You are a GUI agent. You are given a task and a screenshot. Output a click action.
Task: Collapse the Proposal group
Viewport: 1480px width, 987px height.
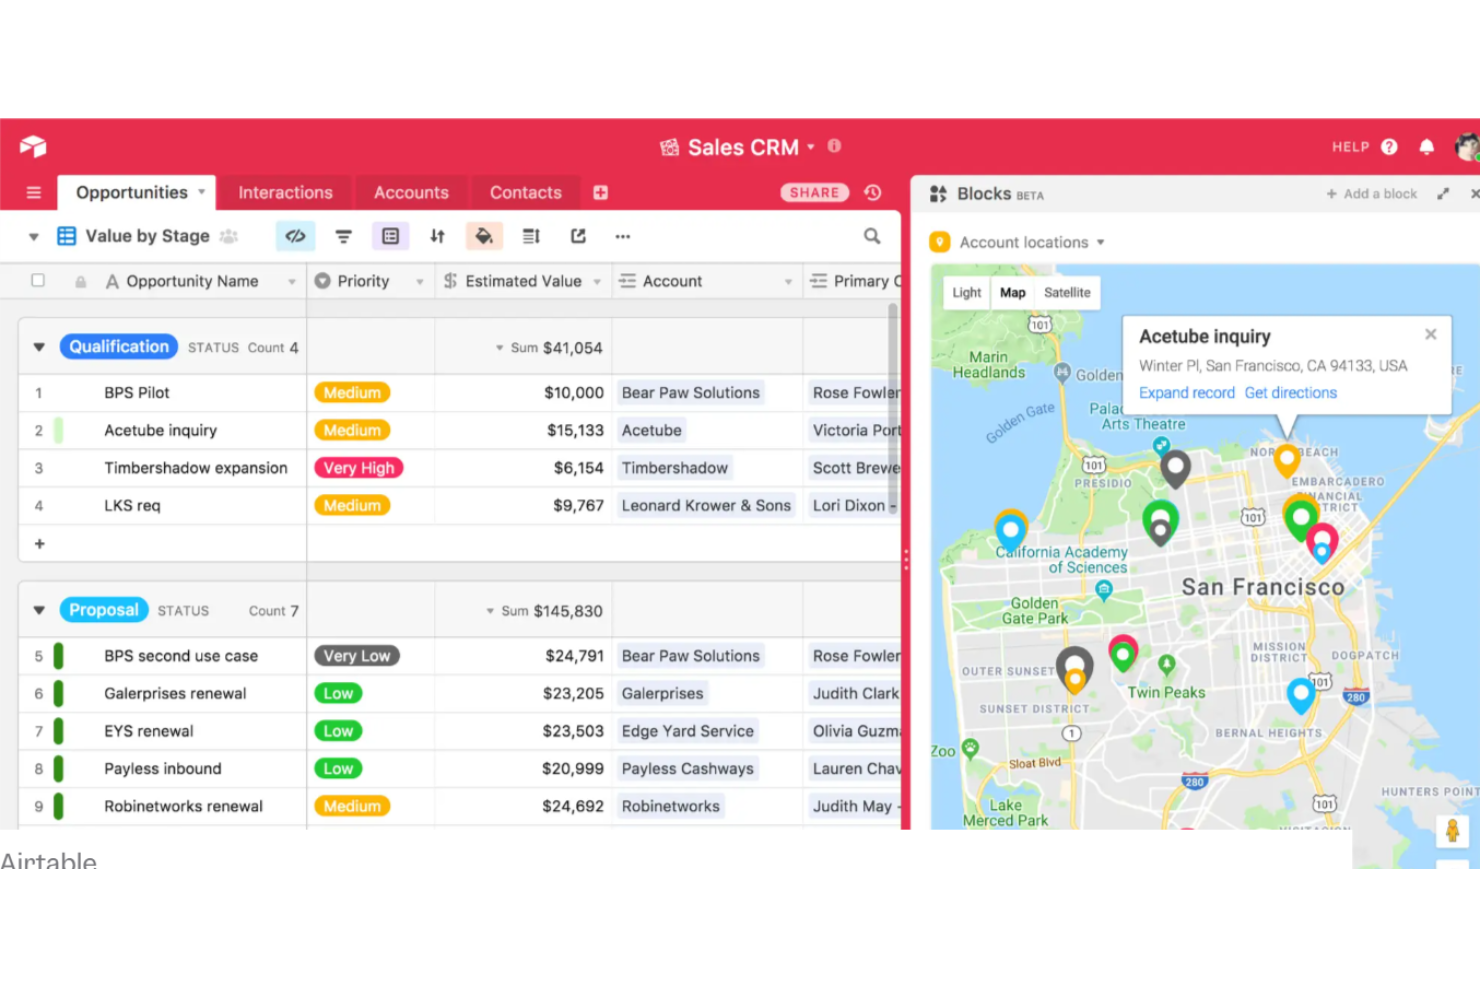[x=39, y=610]
